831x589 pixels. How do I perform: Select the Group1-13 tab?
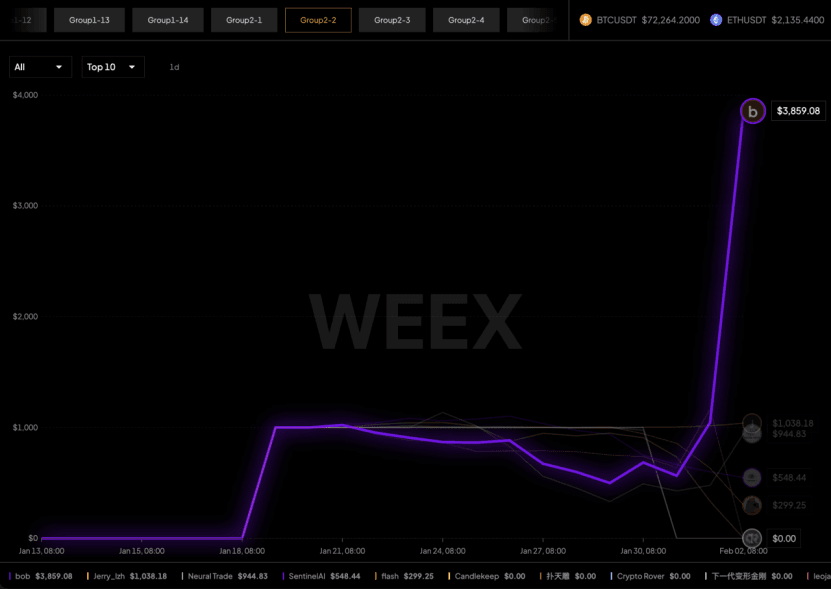[88, 18]
